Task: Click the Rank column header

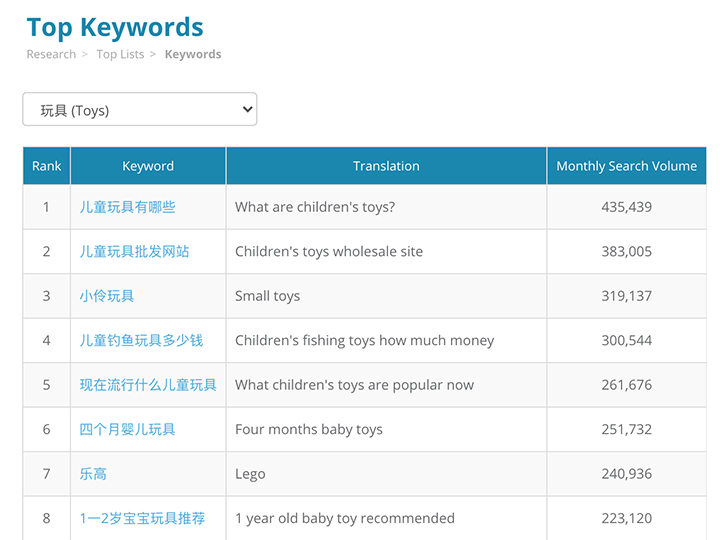Action: pos(46,166)
